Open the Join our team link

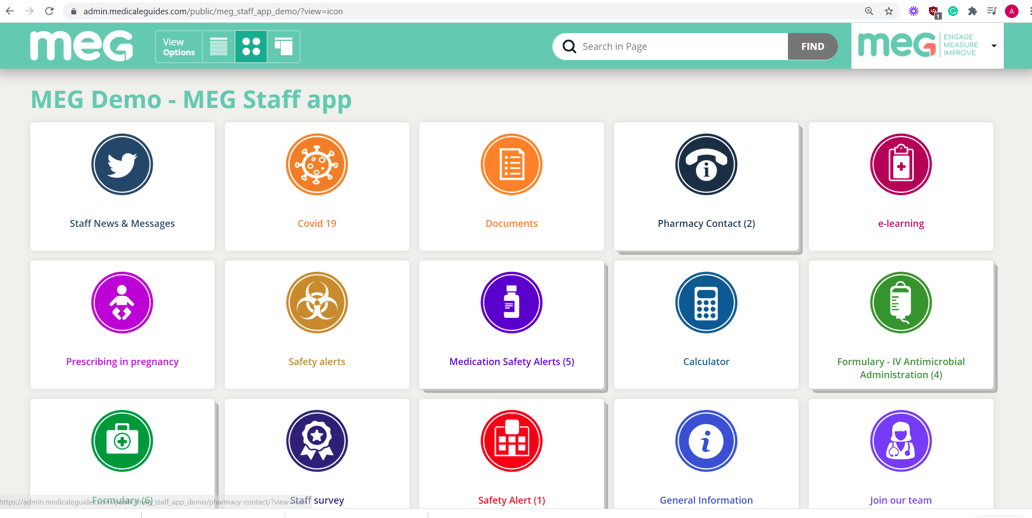pos(900,500)
